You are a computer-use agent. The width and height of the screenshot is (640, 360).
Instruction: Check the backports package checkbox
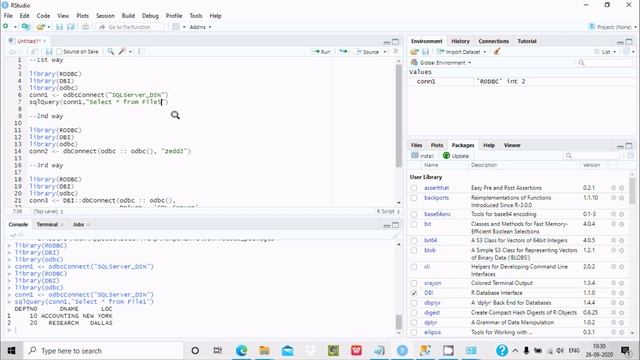(414, 198)
